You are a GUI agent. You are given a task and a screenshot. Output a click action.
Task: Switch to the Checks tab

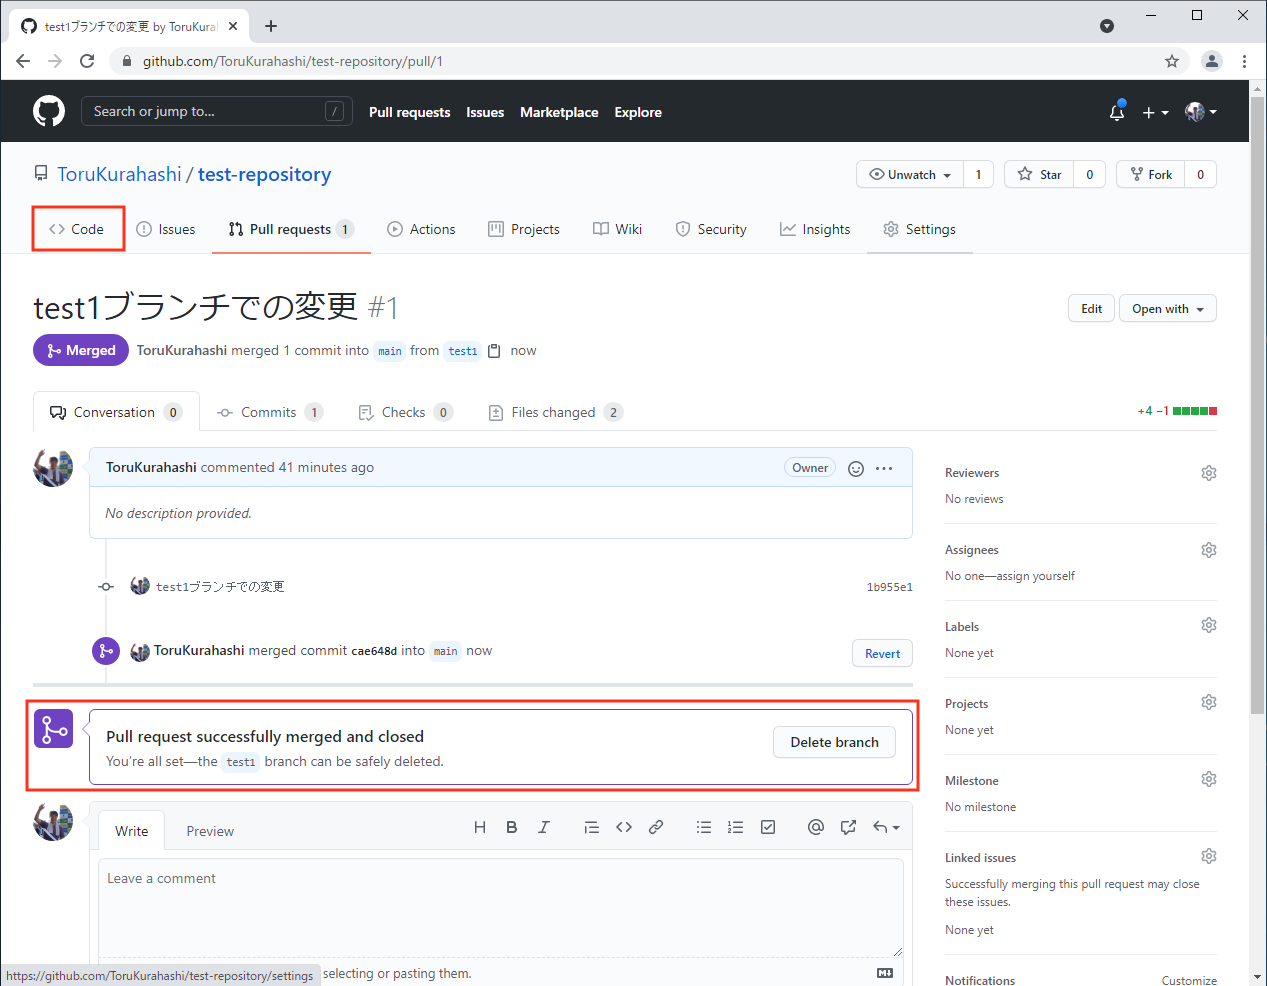(x=405, y=412)
